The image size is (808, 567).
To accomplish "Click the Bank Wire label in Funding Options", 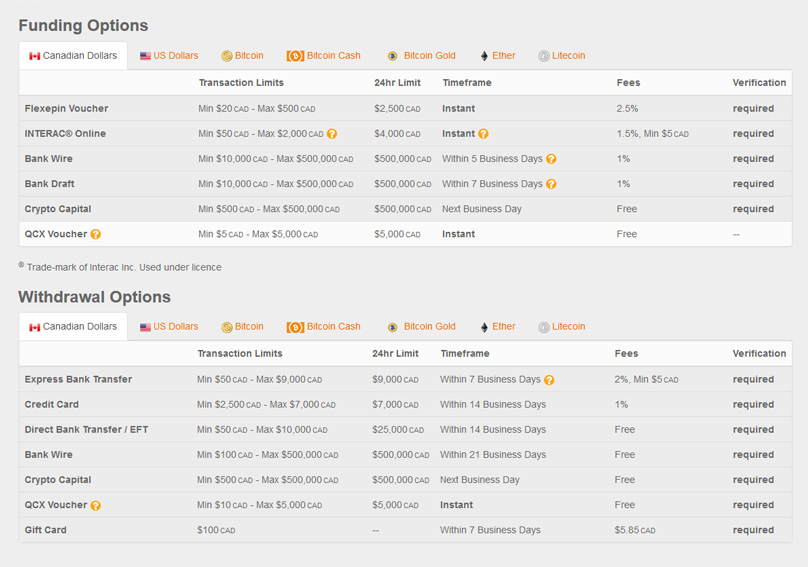I will (x=48, y=159).
